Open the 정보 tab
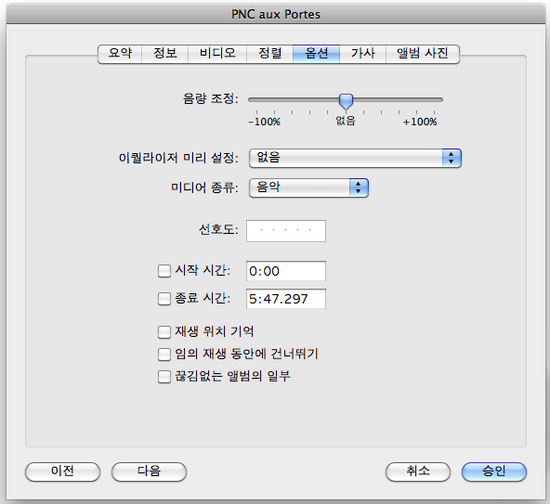 165,53
